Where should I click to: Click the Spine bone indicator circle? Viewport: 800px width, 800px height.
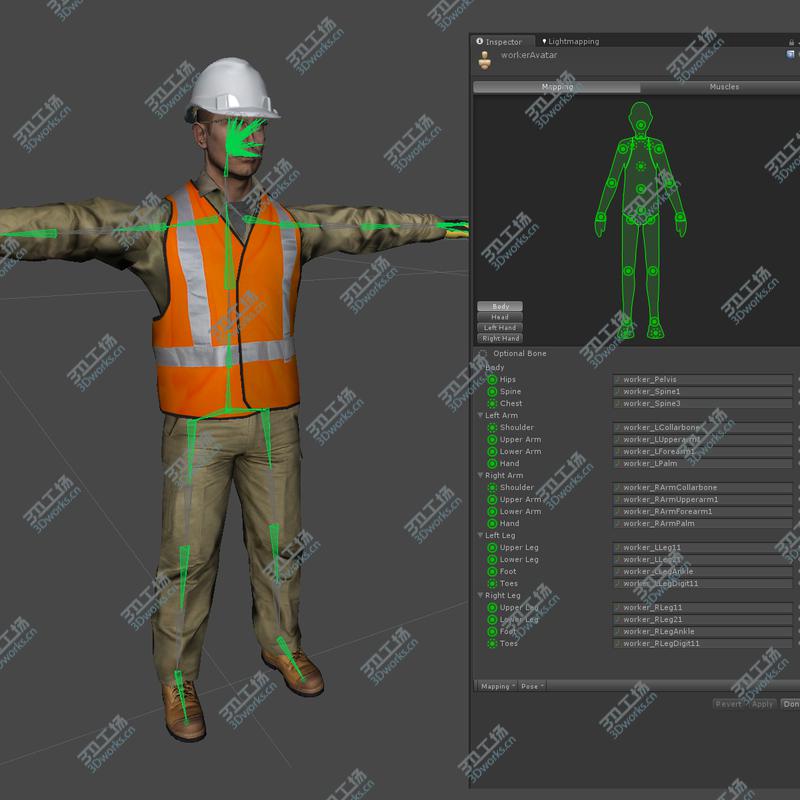pos(492,391)
